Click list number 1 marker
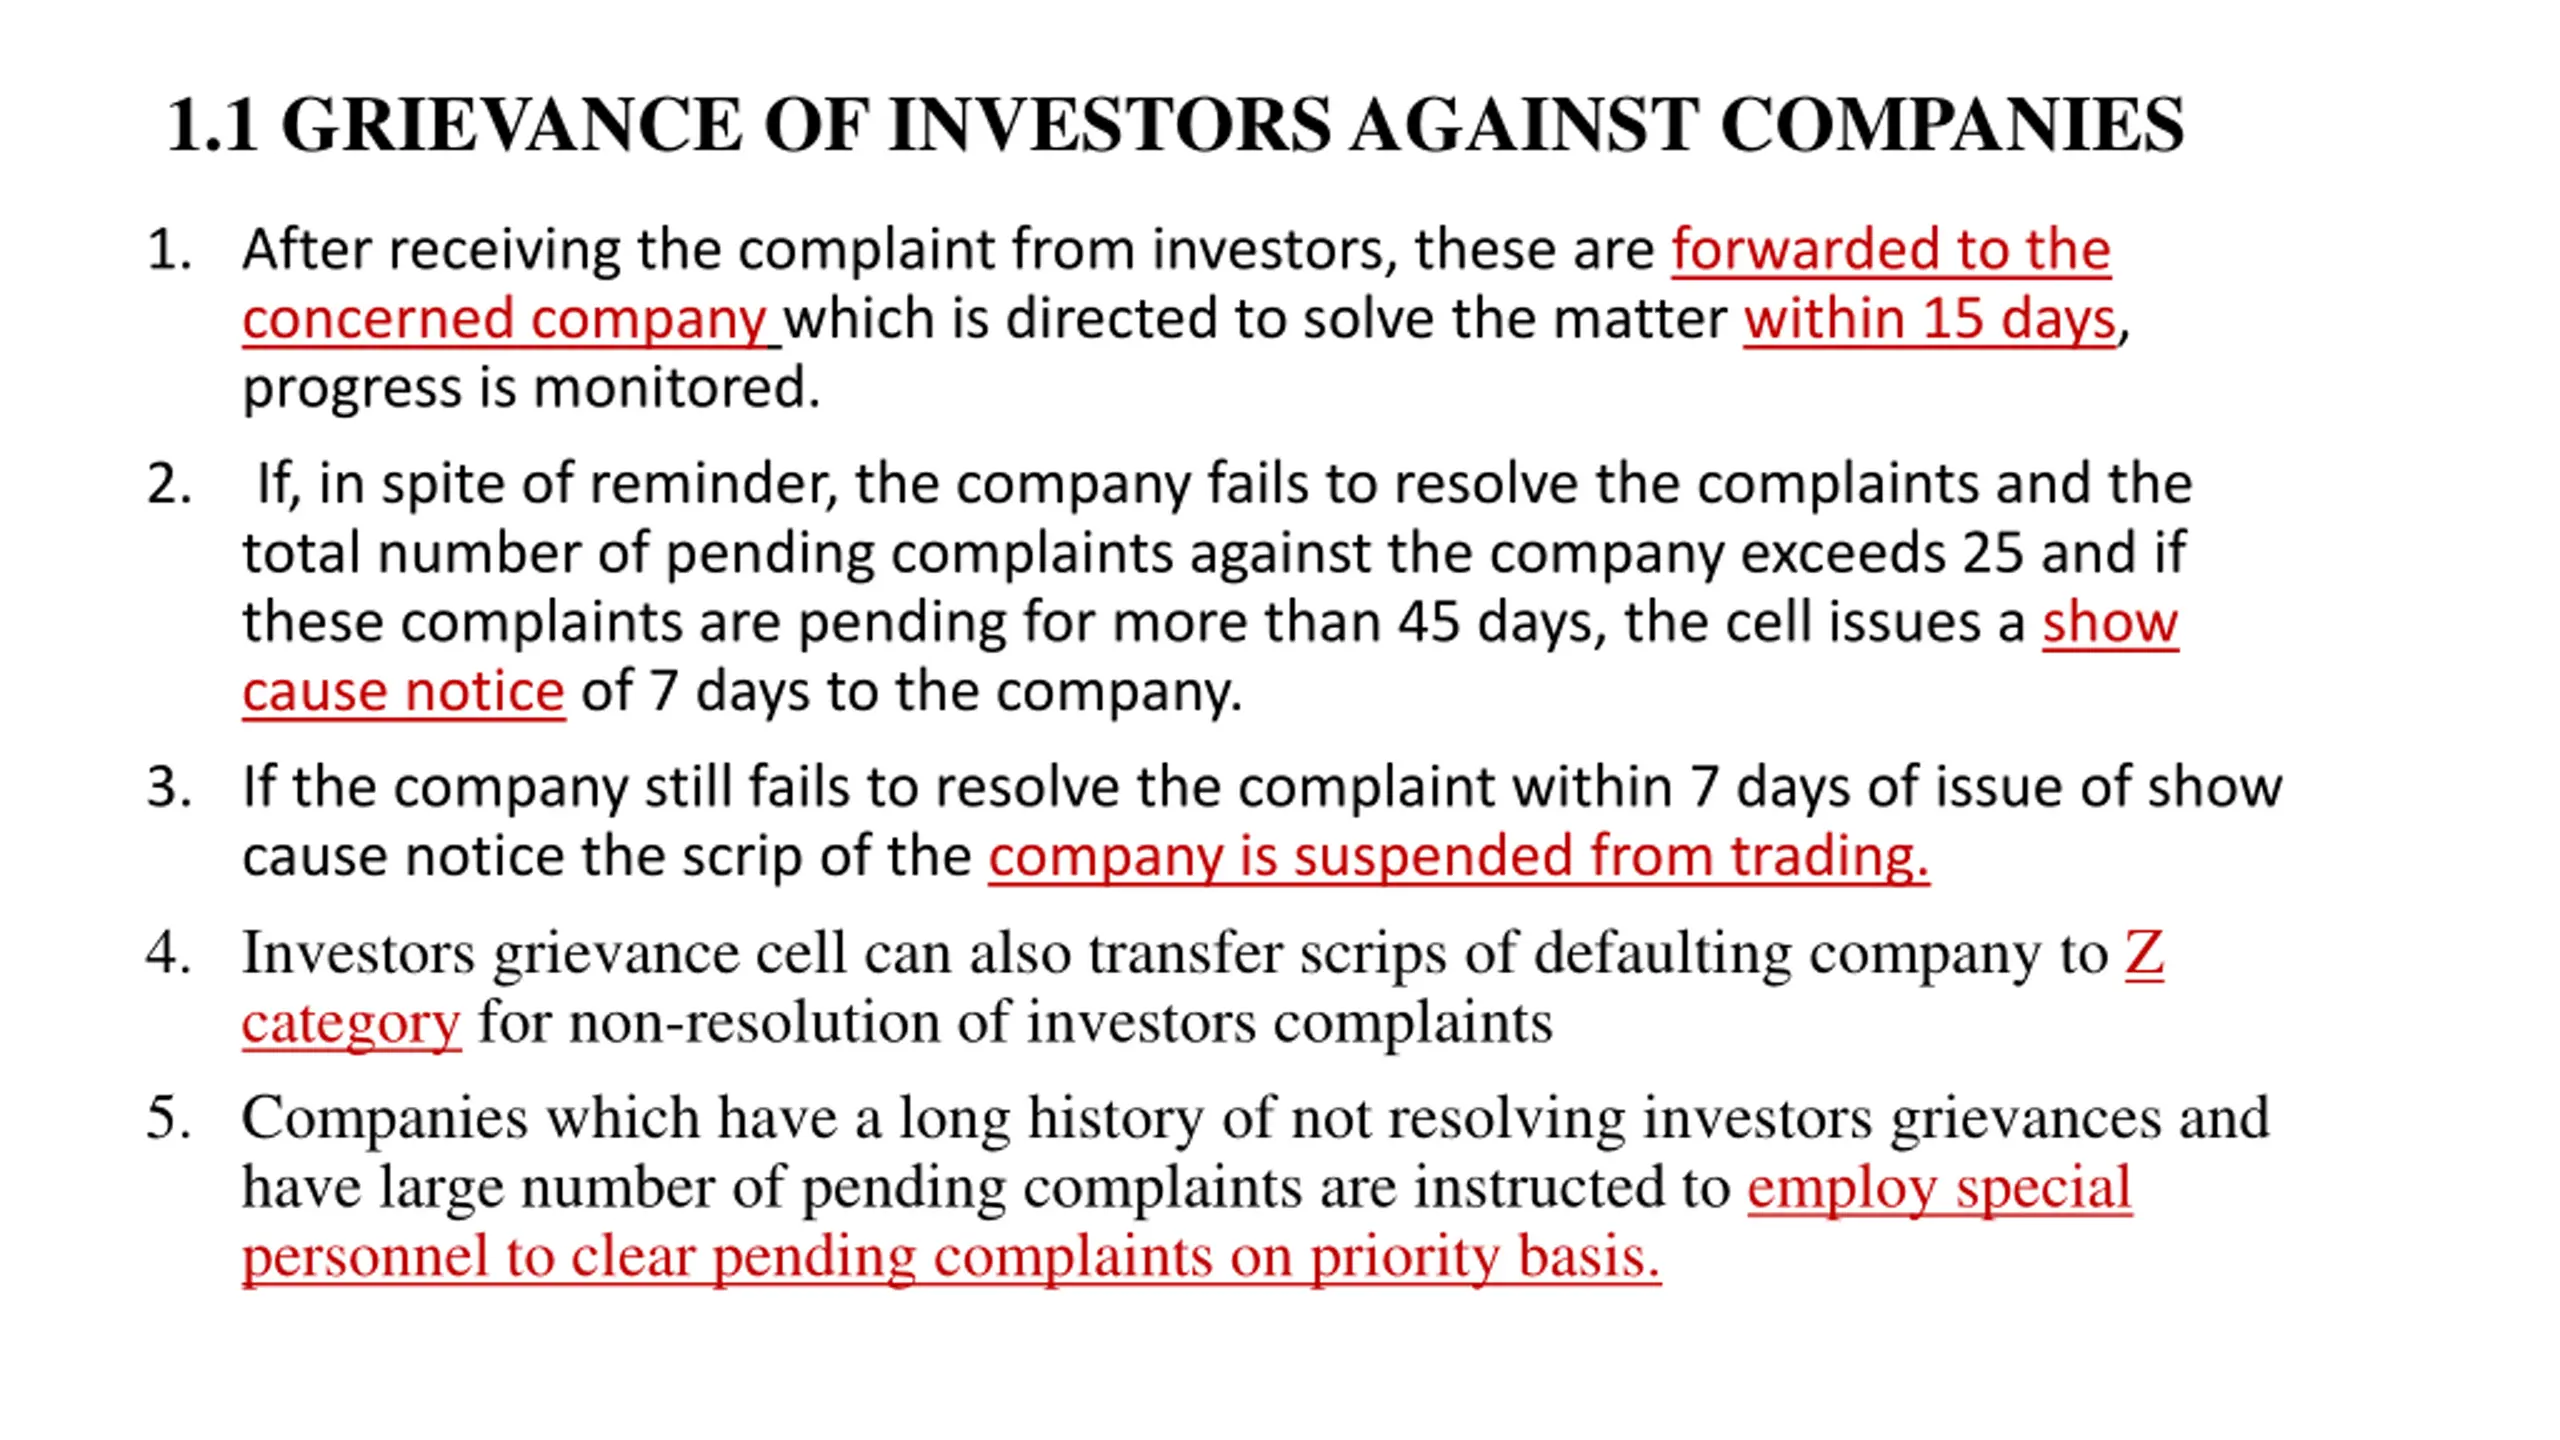 point(169,250)
